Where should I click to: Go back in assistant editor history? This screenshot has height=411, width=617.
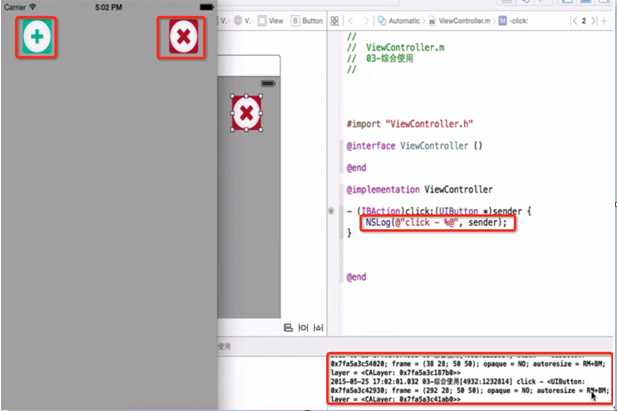(x=350, y=21)
